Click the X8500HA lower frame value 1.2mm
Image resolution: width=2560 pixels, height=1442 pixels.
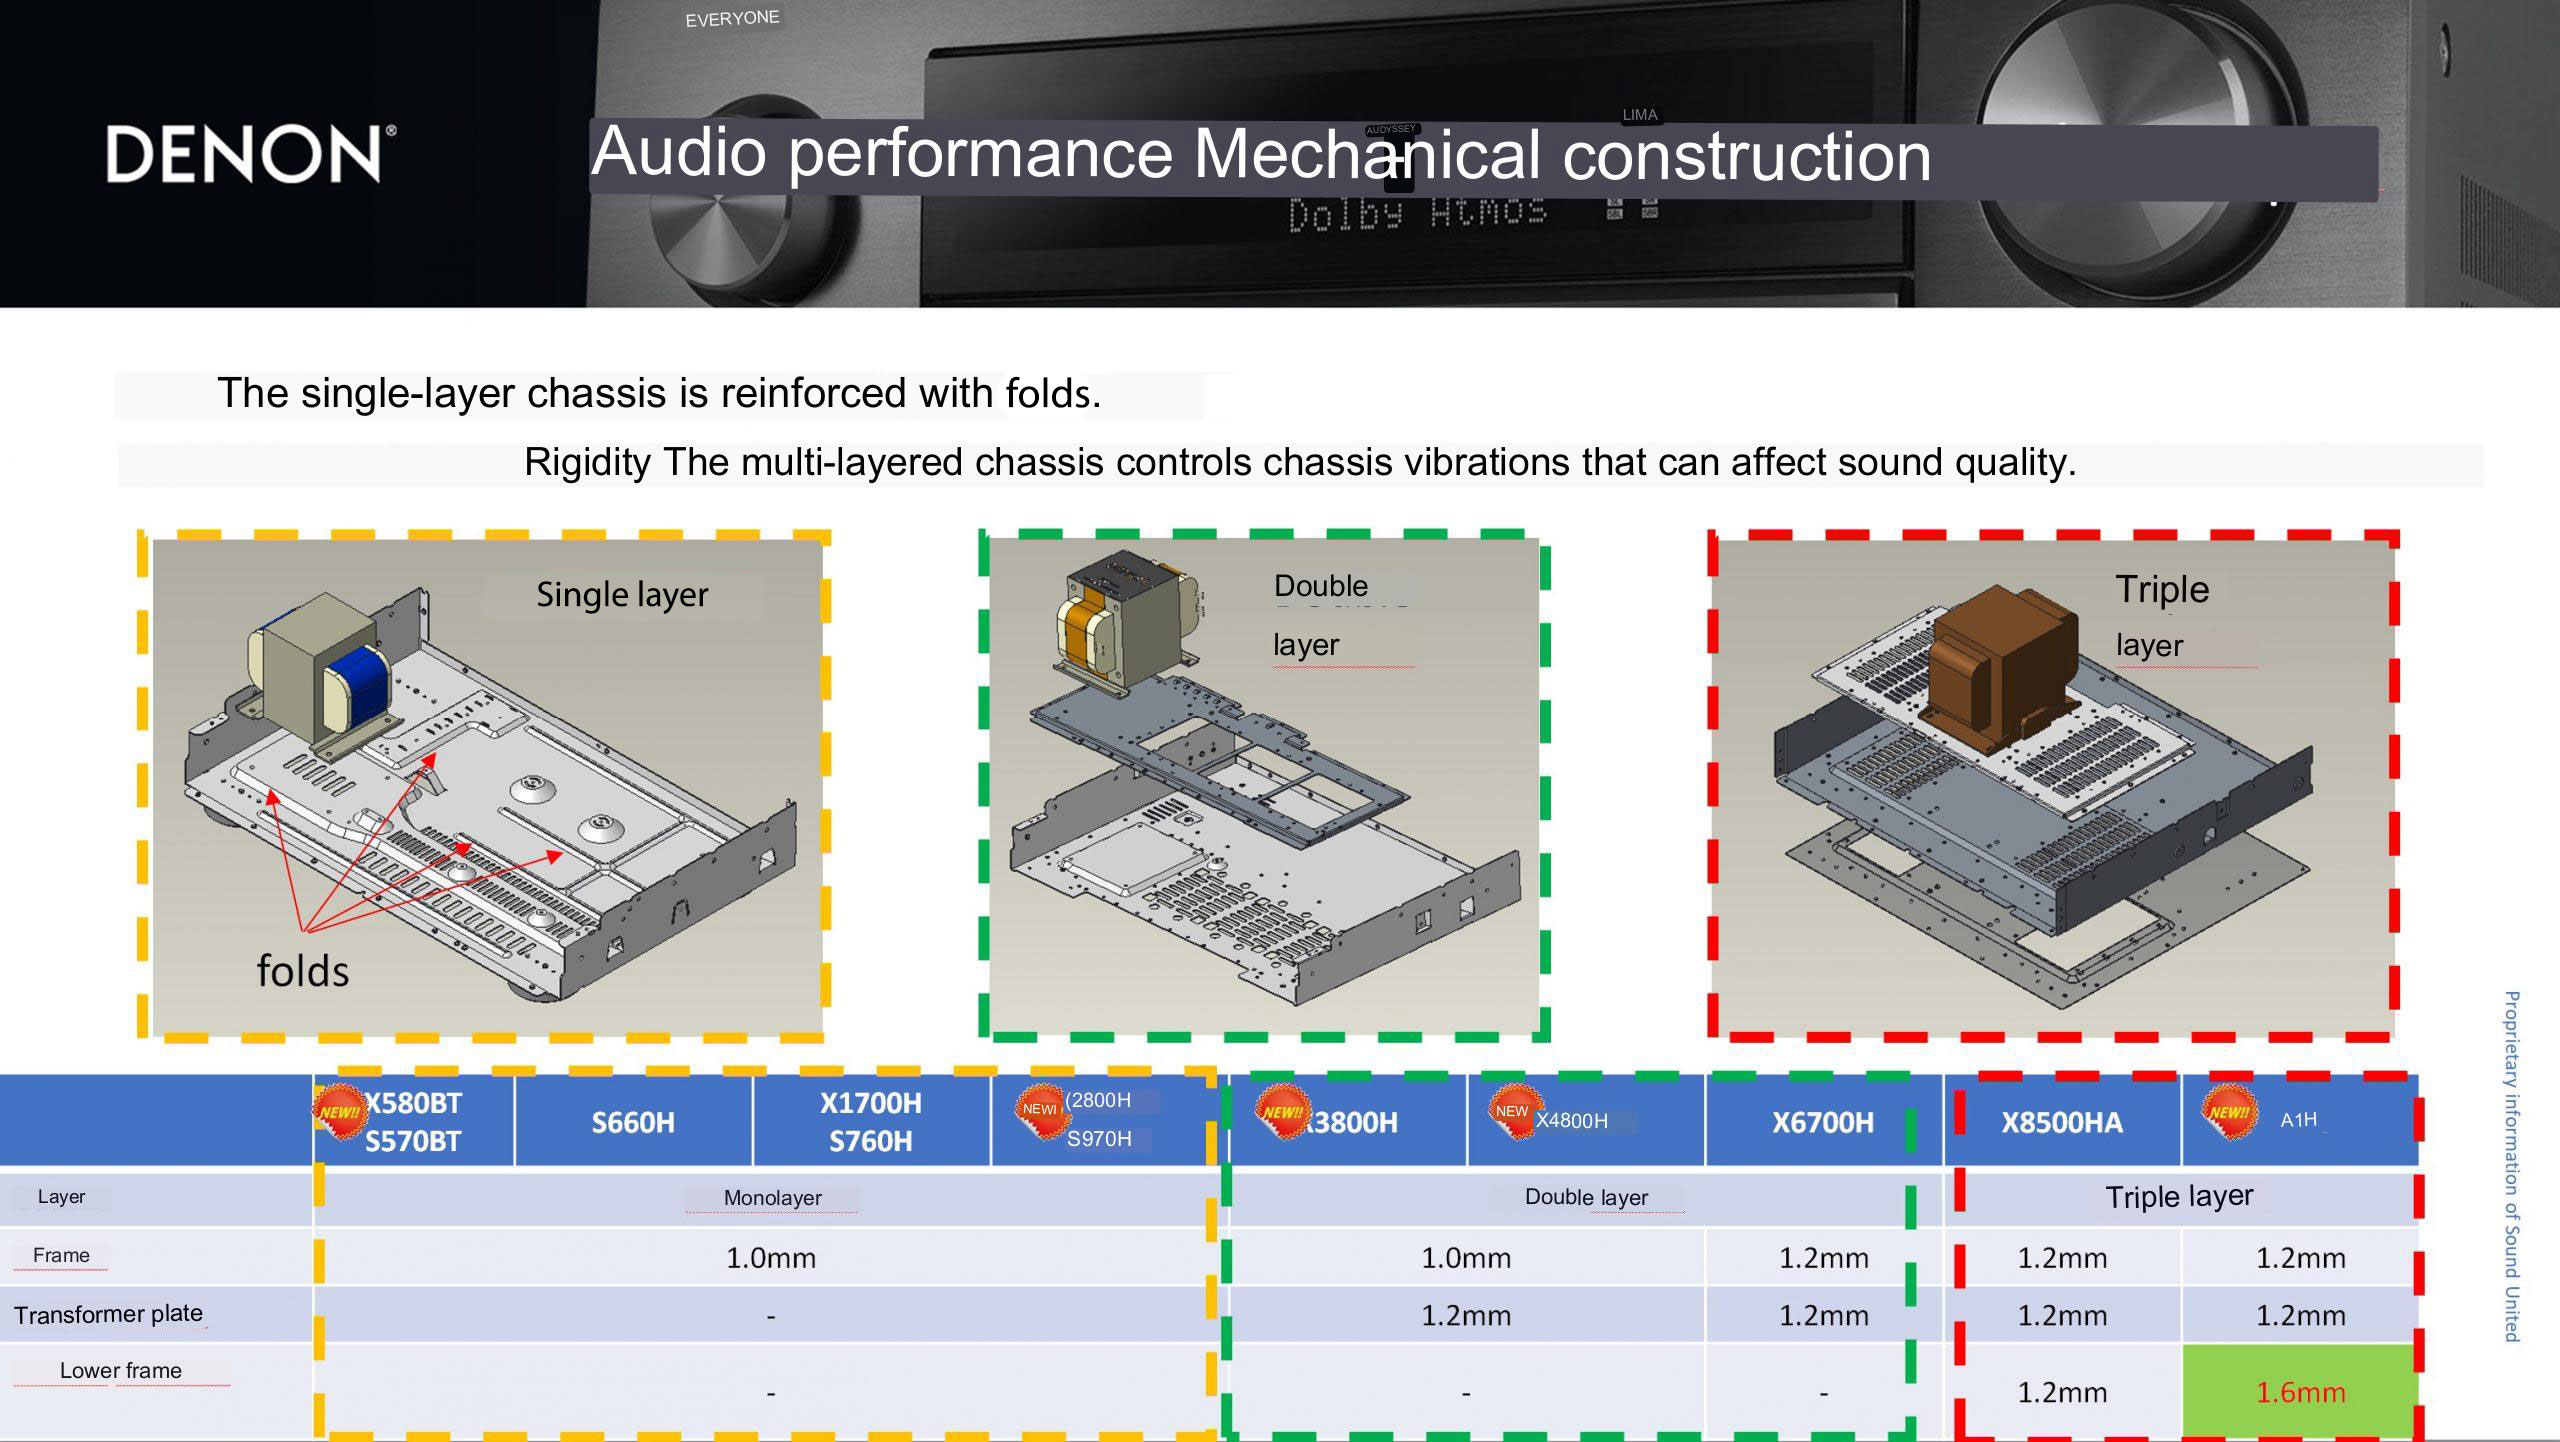2062,1393
